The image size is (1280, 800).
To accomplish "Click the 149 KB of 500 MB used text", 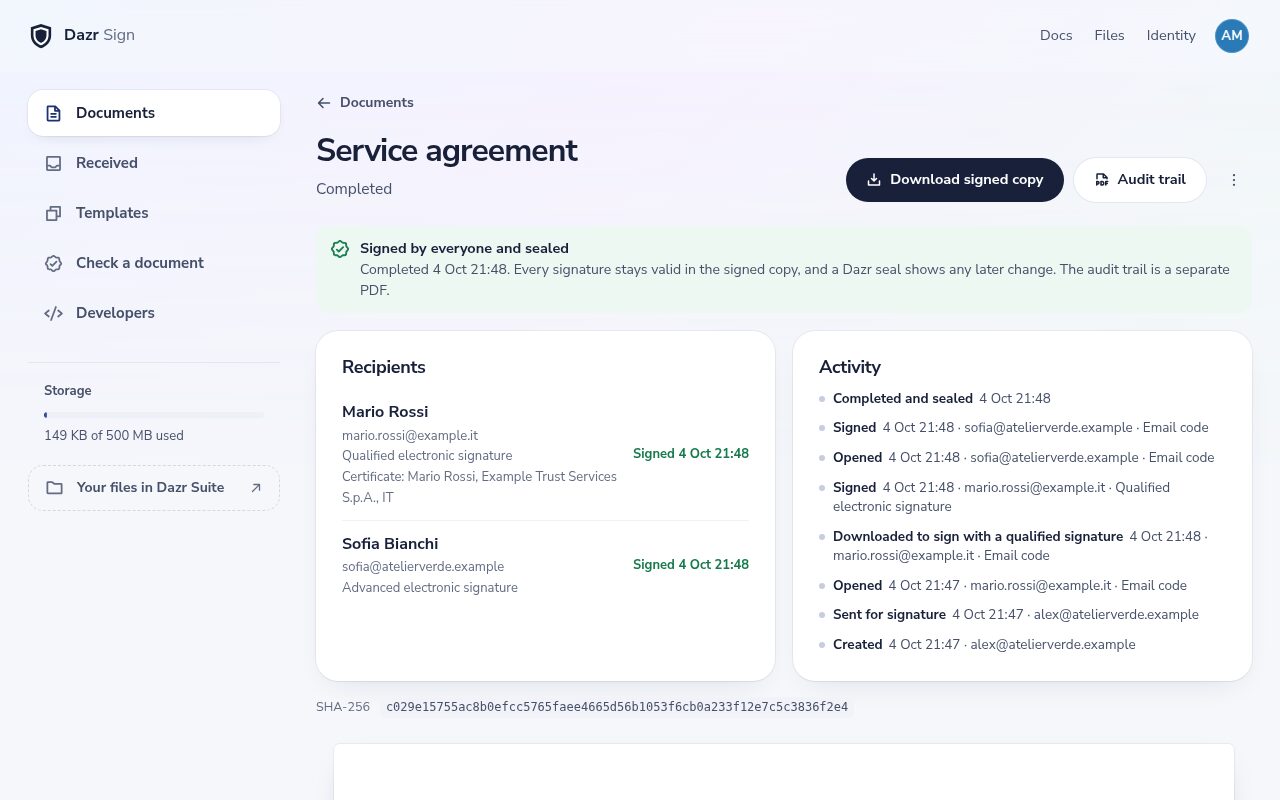I will pos(114,436).
